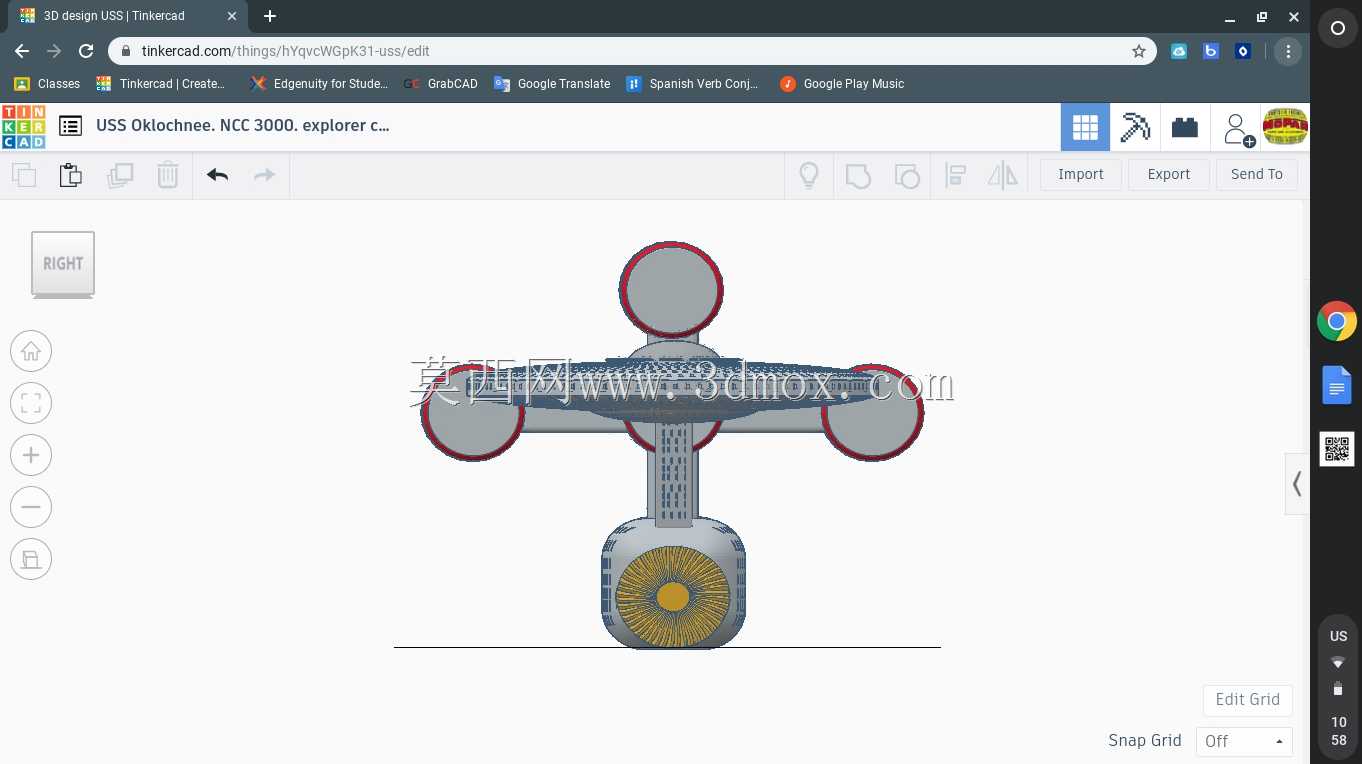
Task: Zoom out with the minus button
Action: point(31,507)
